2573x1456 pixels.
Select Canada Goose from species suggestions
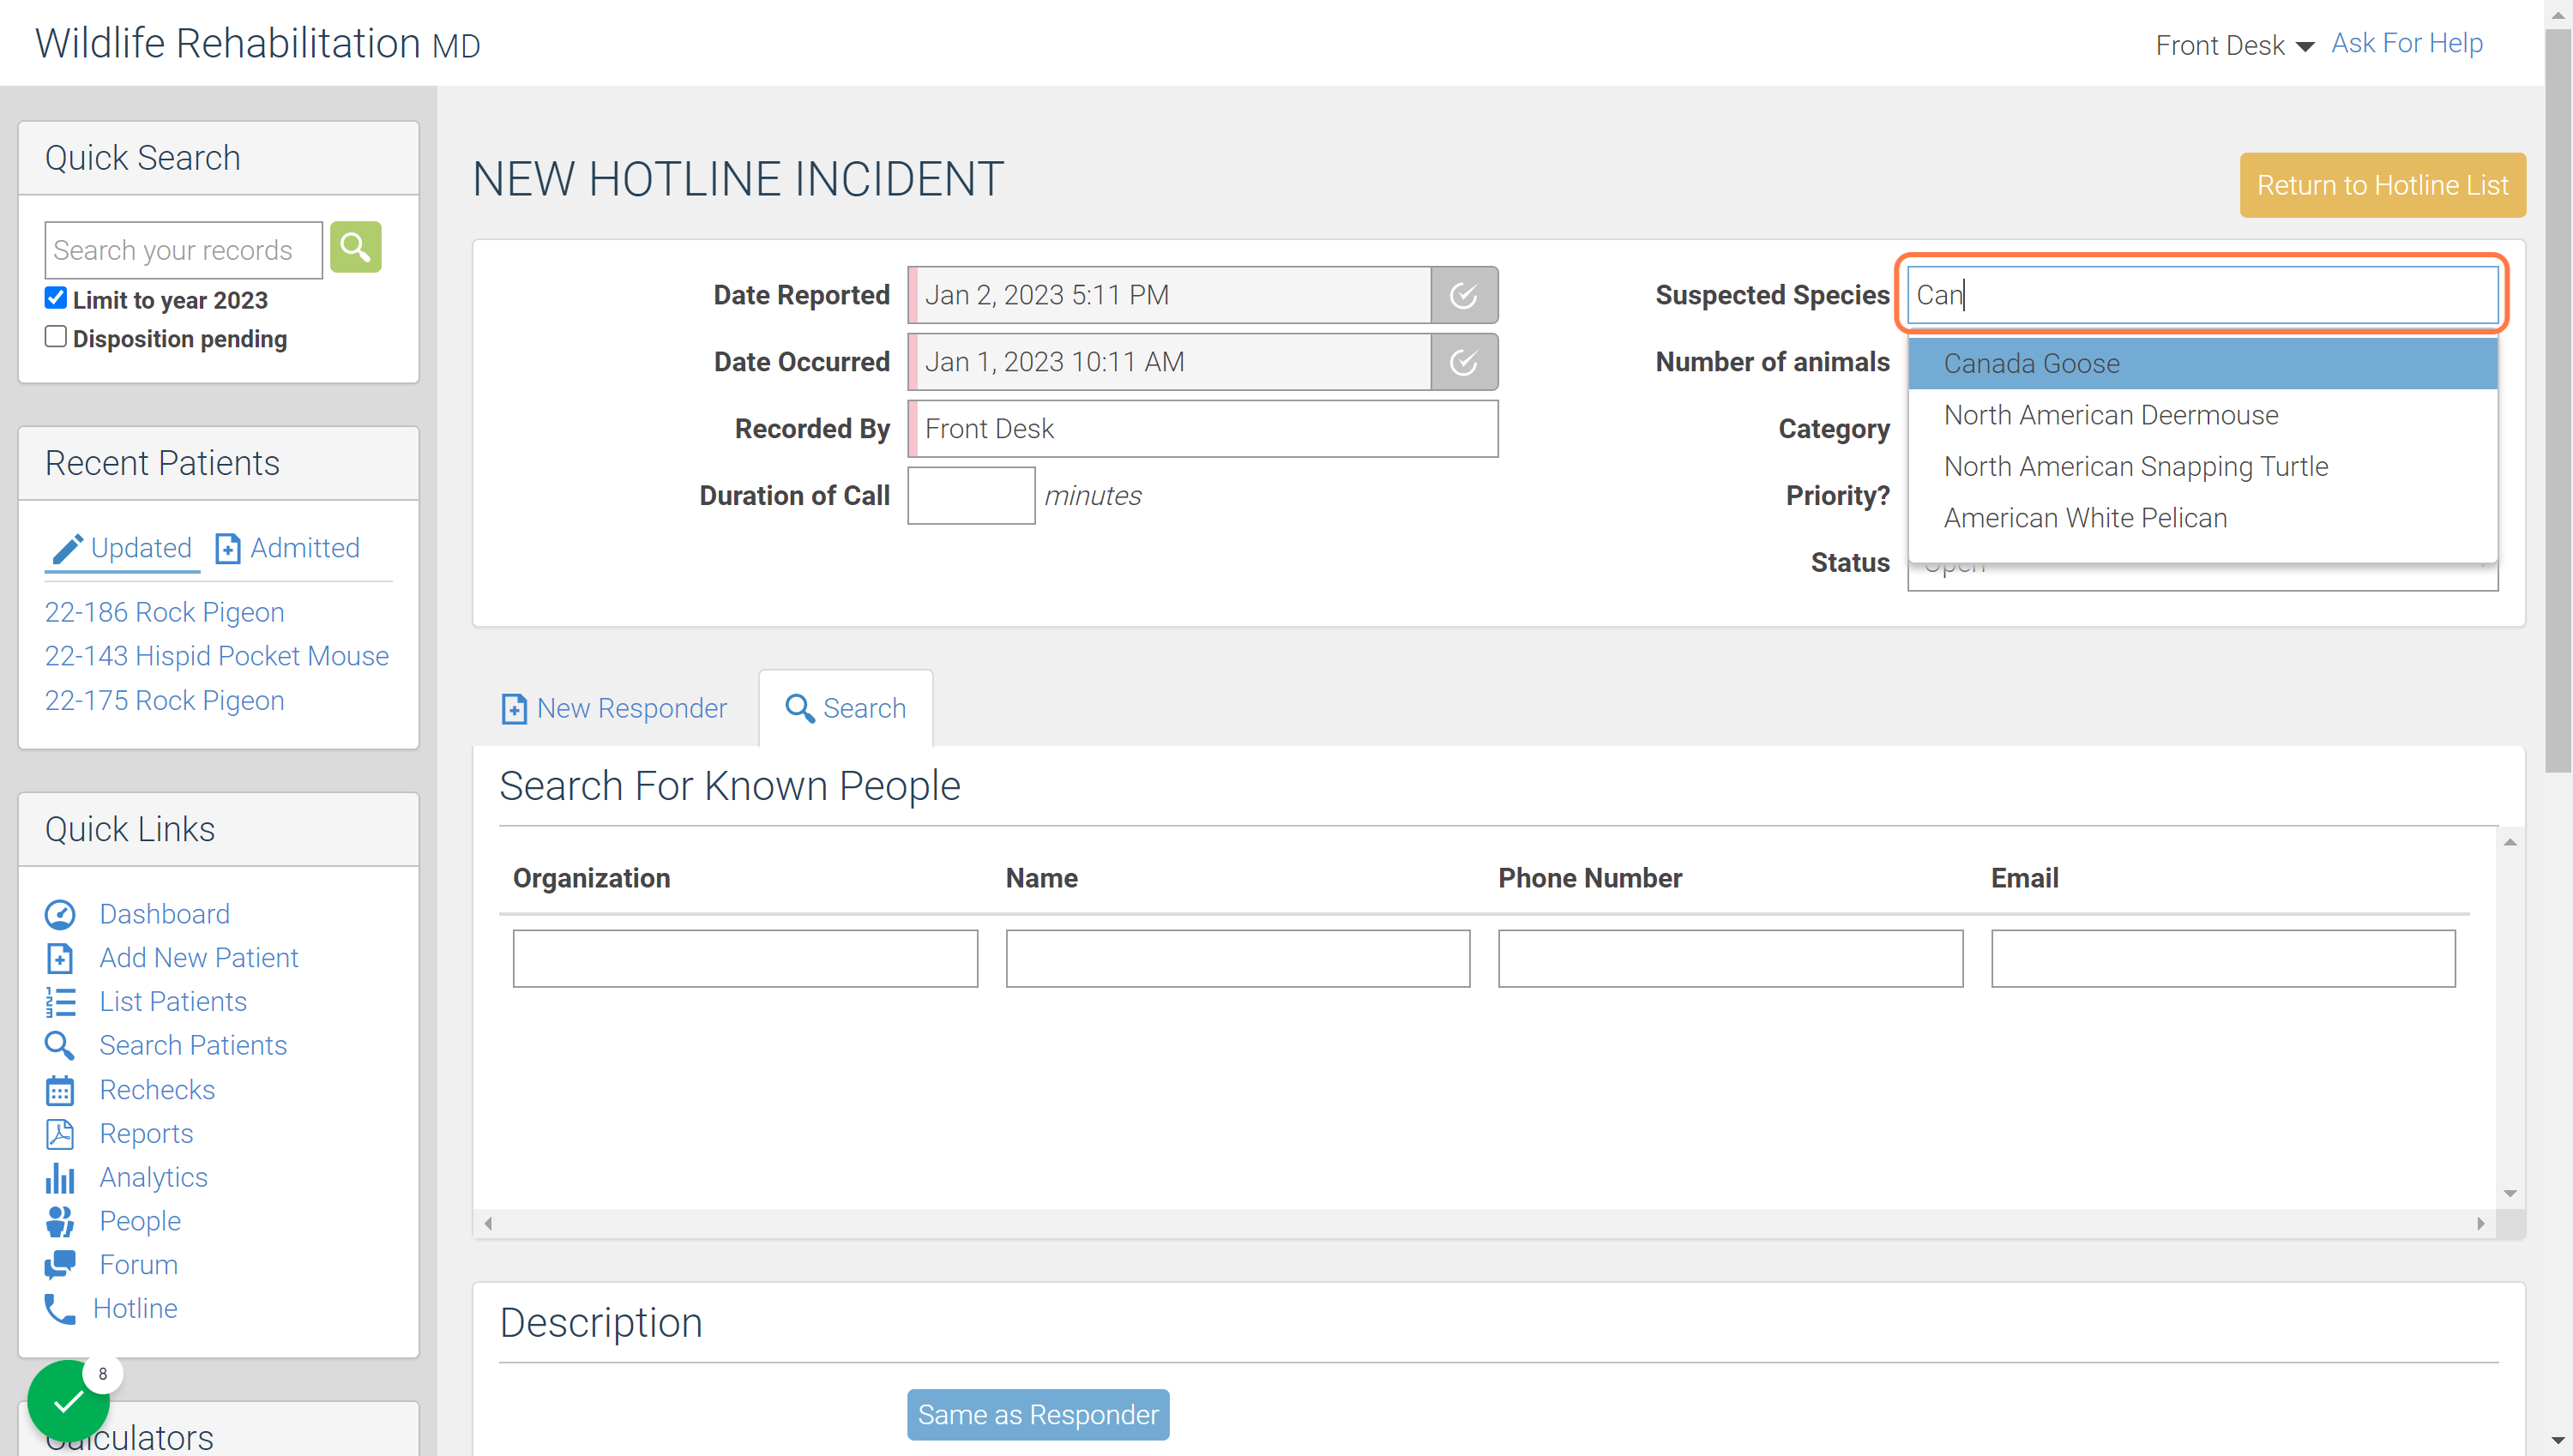2203,364
